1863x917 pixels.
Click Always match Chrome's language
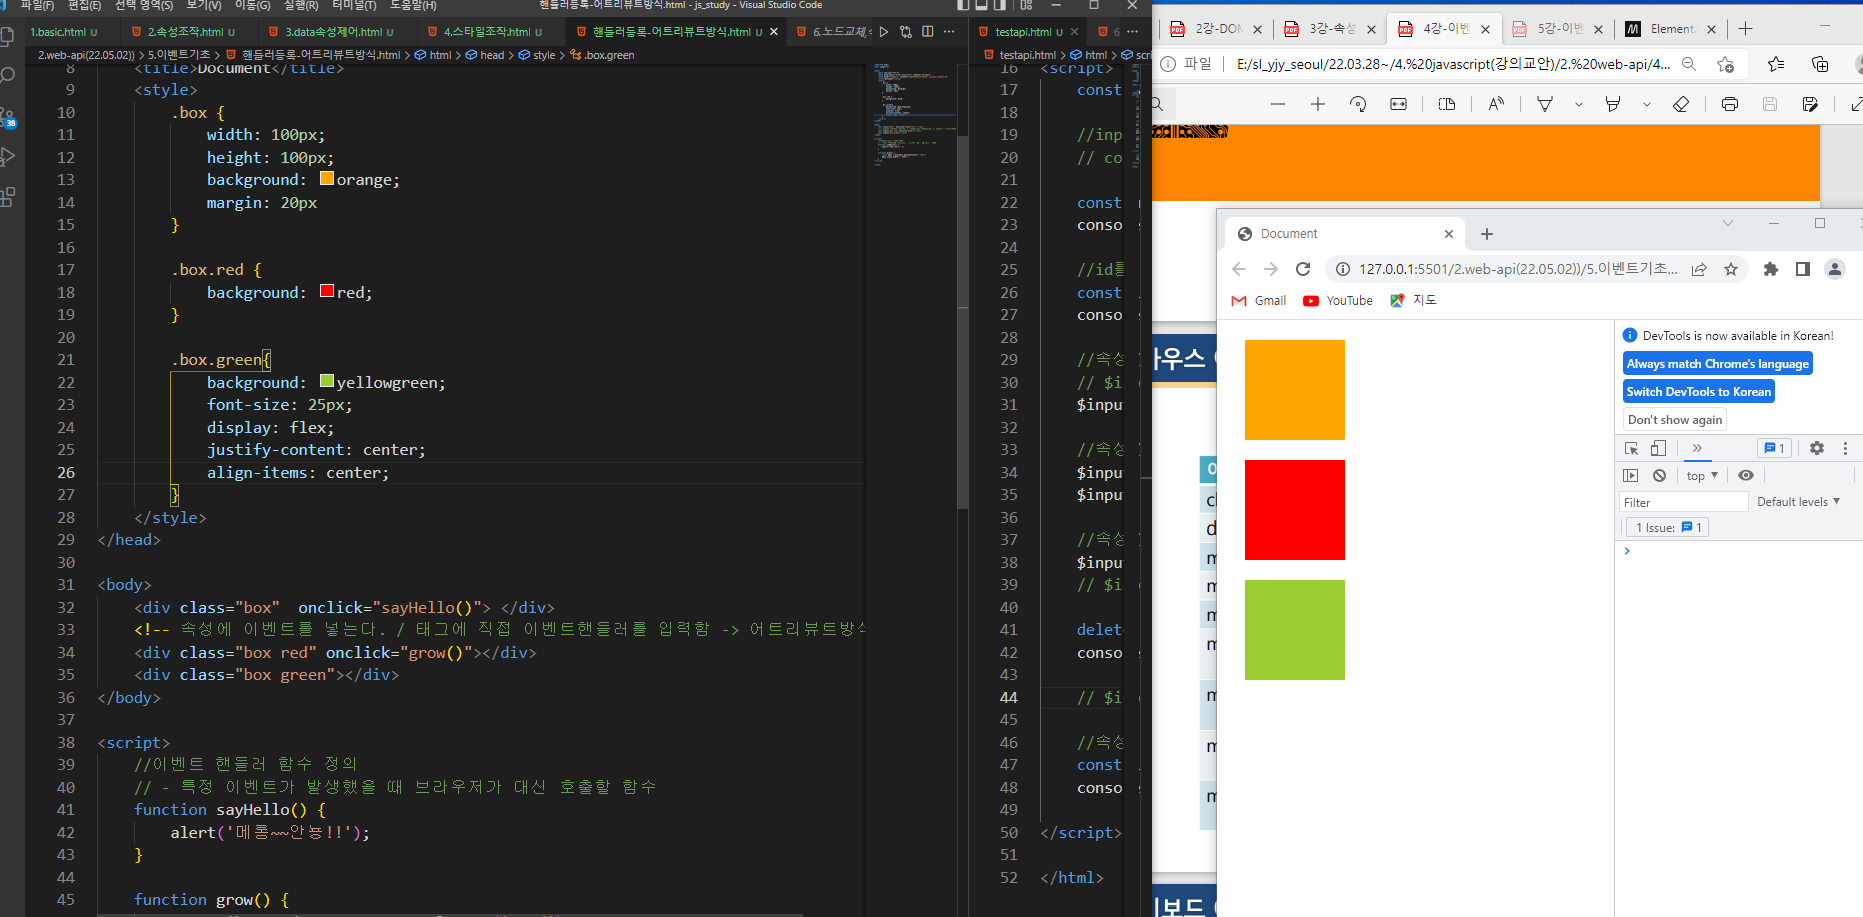coord(1717,364)
